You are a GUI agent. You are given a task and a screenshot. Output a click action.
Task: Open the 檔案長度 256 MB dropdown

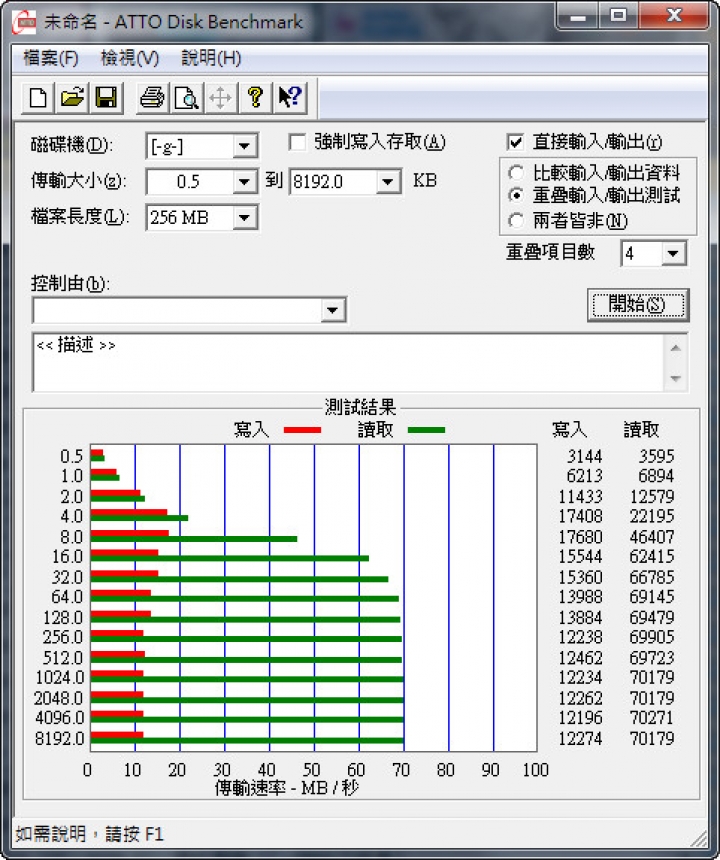click(245, 218)
